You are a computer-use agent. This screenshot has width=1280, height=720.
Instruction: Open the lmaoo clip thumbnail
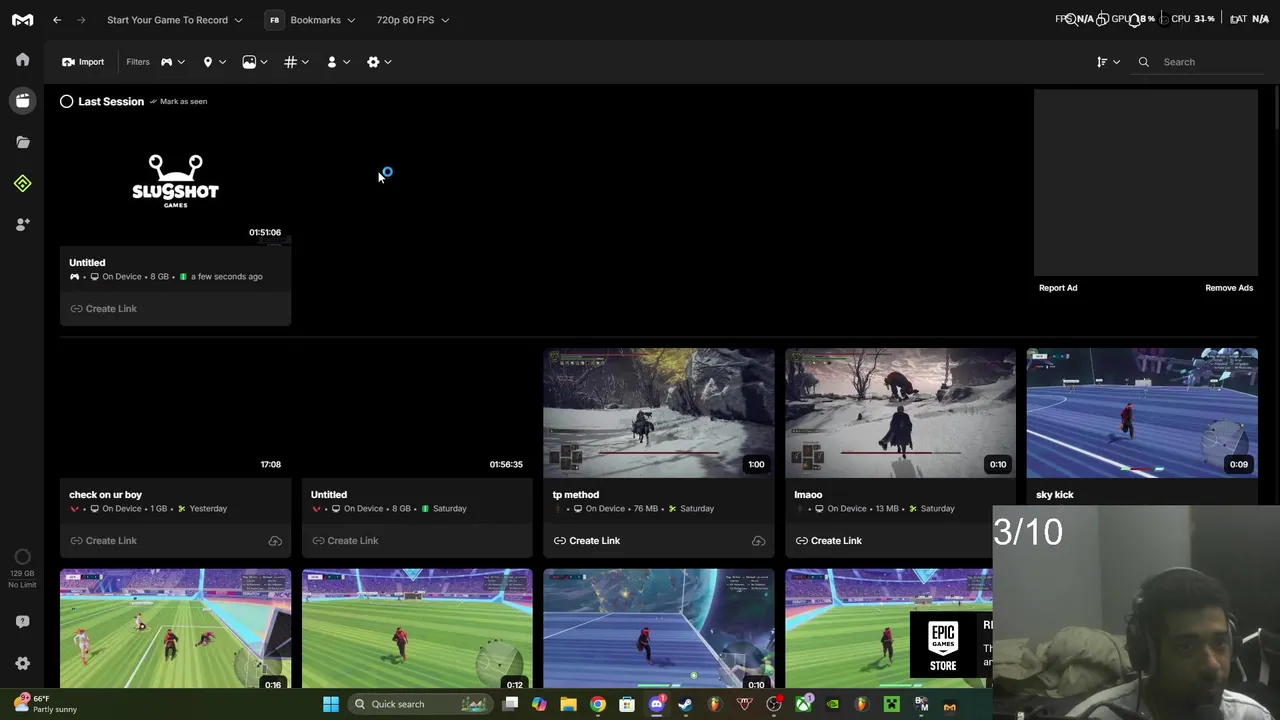pos(900,413)
